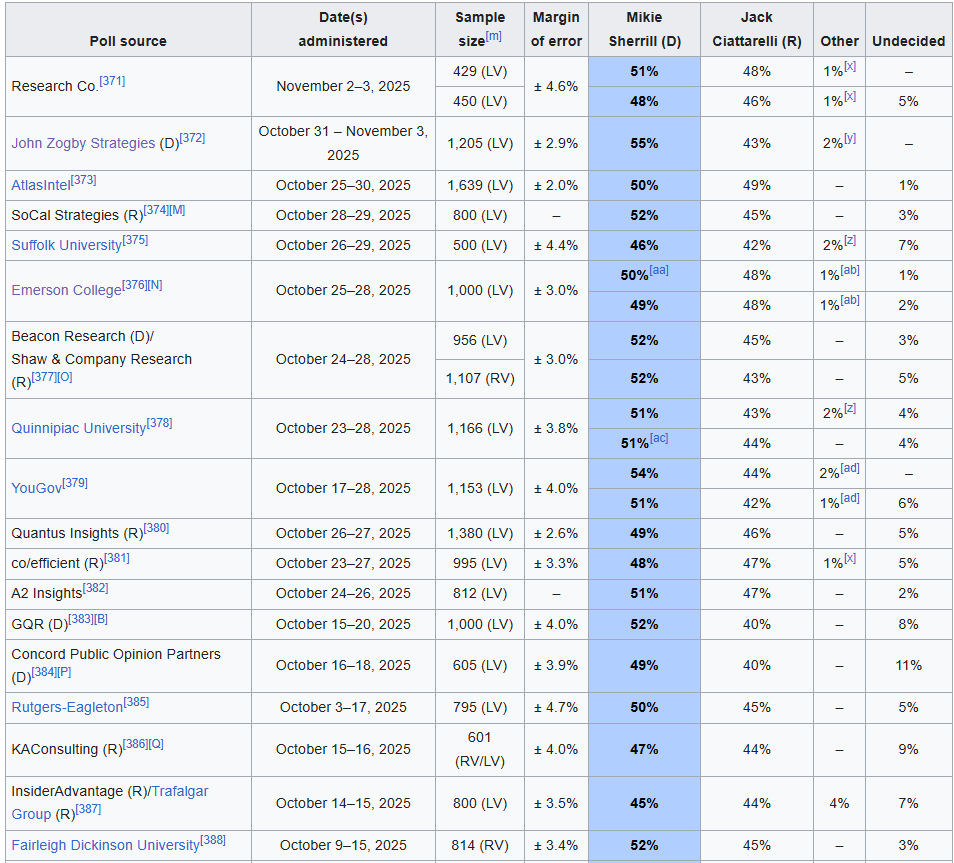Viewport: 954px width, 863px height.
Task: Open footnote aa next to Emerson 50%
Action: [x=659, y=270]
